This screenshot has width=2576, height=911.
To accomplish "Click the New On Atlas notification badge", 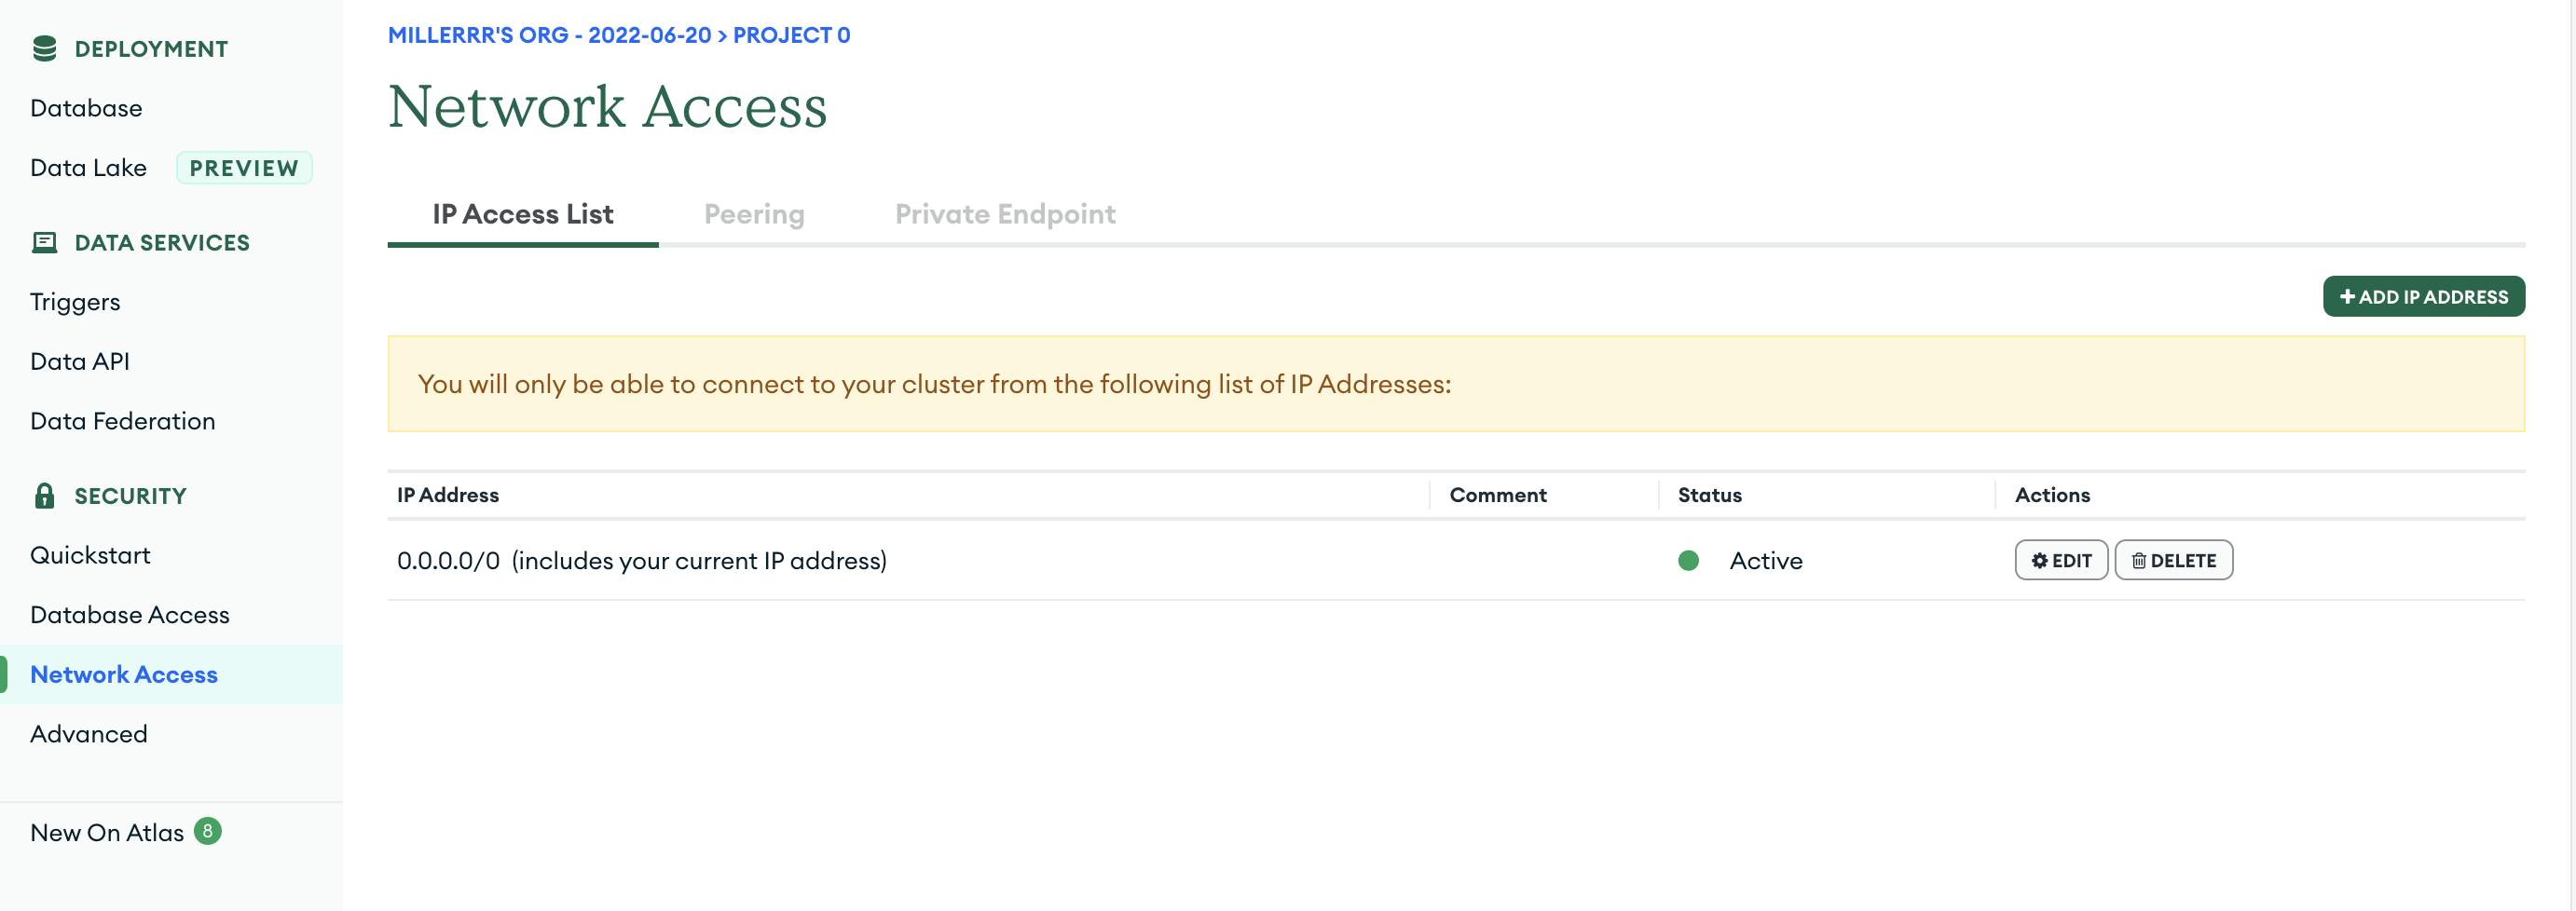I will tap(207, 831).
